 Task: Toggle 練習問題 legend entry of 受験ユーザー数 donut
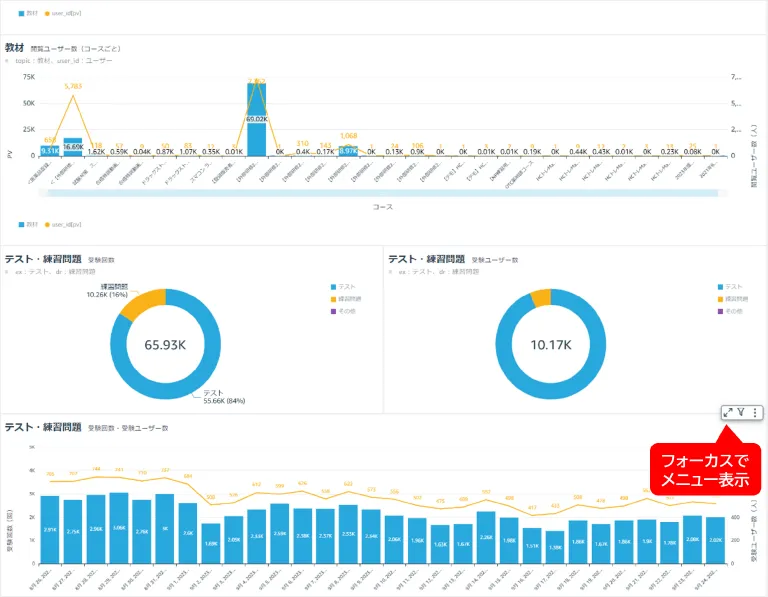coord(733,299)
